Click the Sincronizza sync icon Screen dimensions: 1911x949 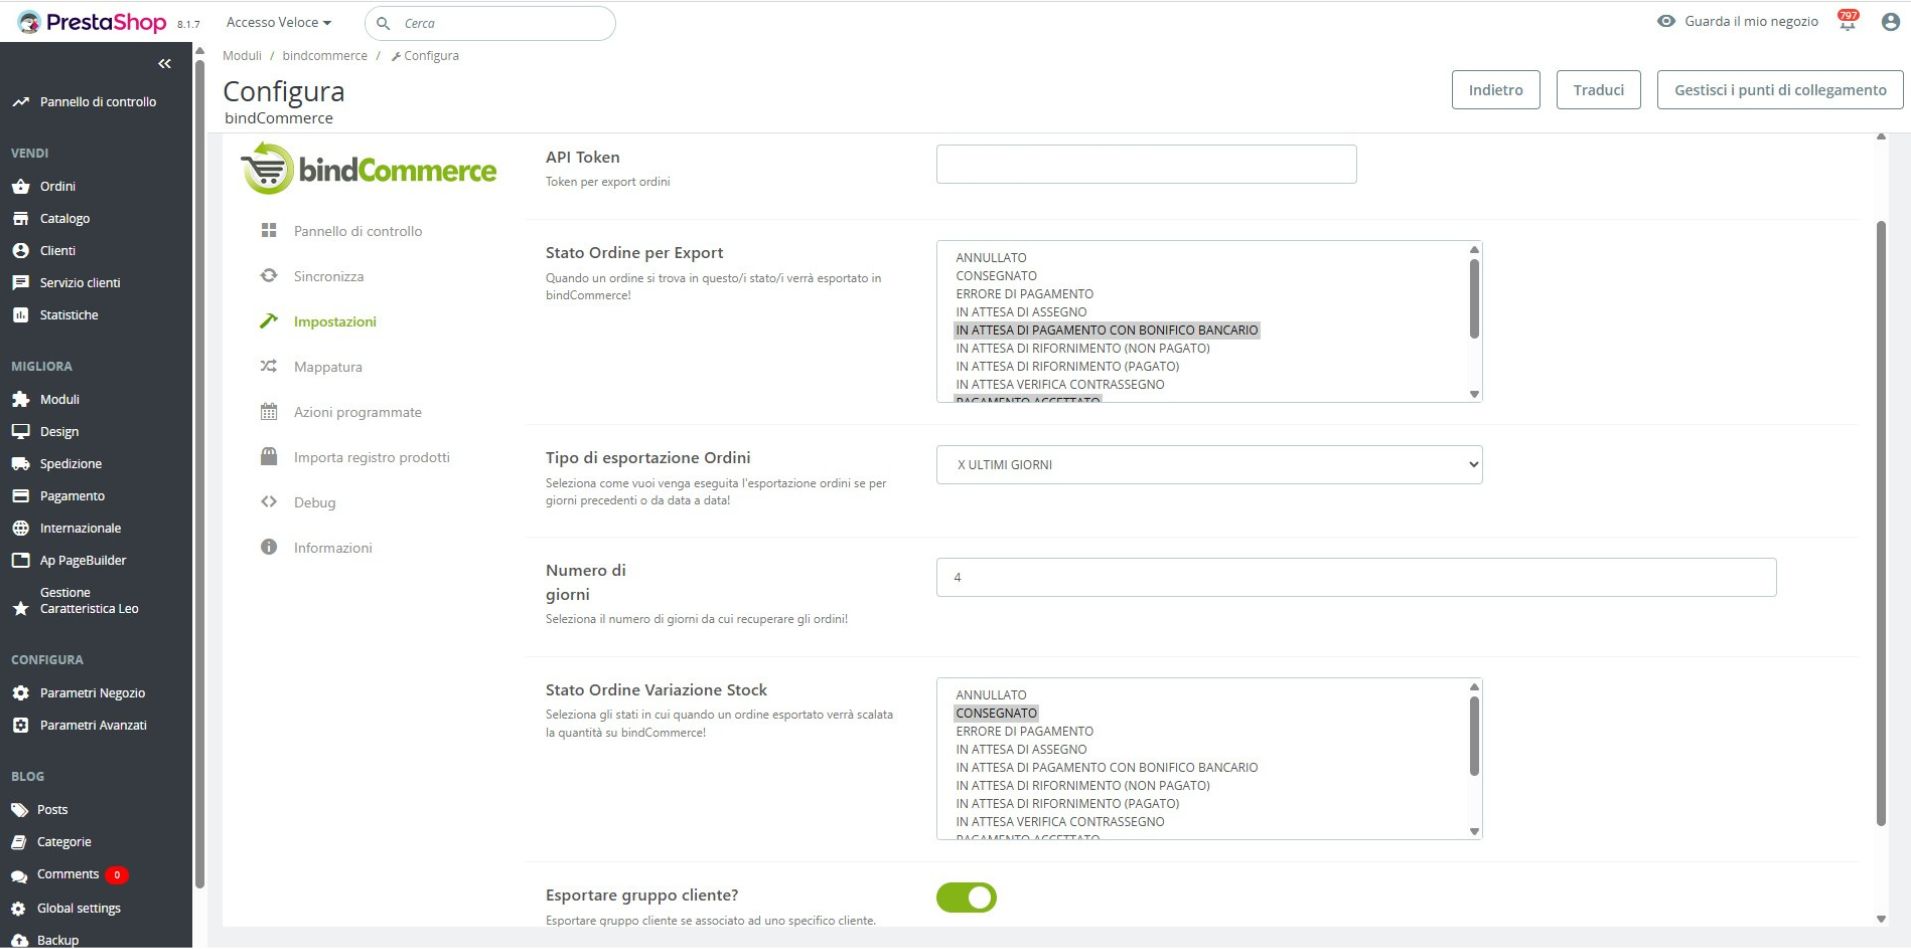pos(268,276)
